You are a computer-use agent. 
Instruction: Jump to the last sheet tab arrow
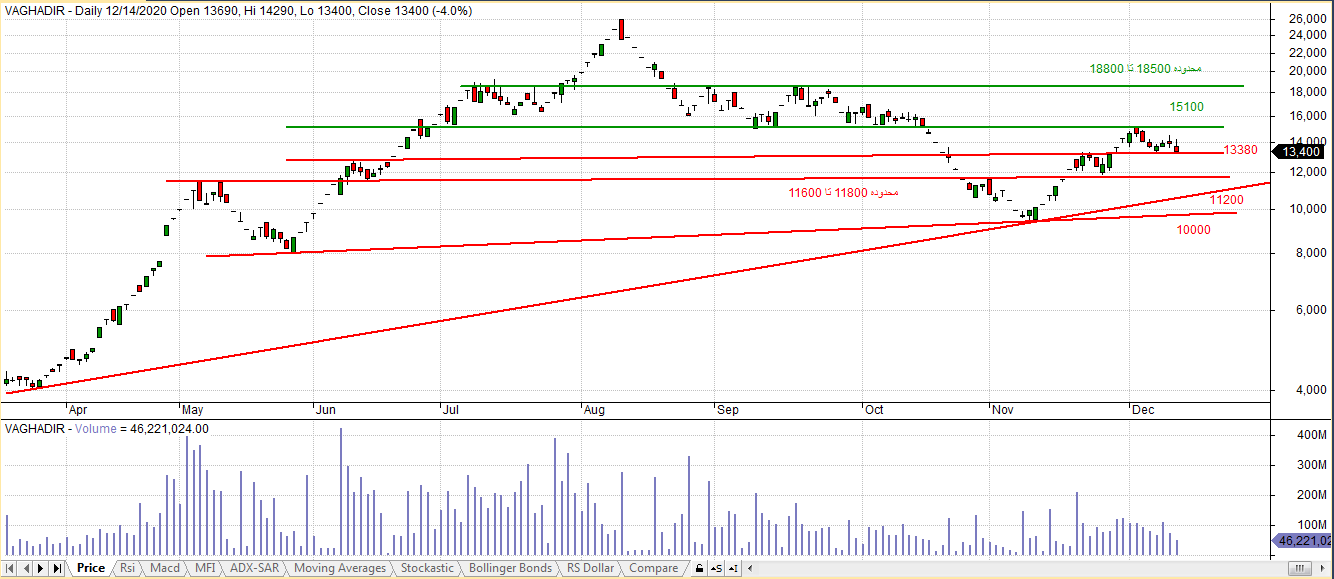57,569
